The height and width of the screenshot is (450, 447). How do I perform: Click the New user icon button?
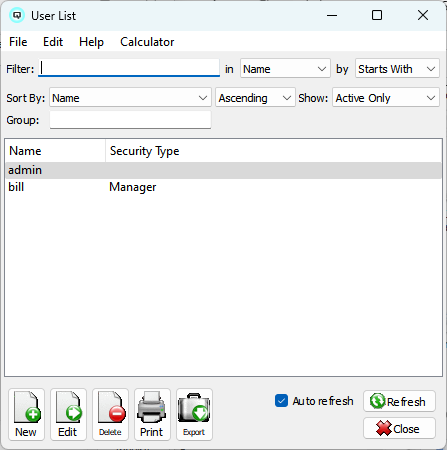[x=26, y=414]
